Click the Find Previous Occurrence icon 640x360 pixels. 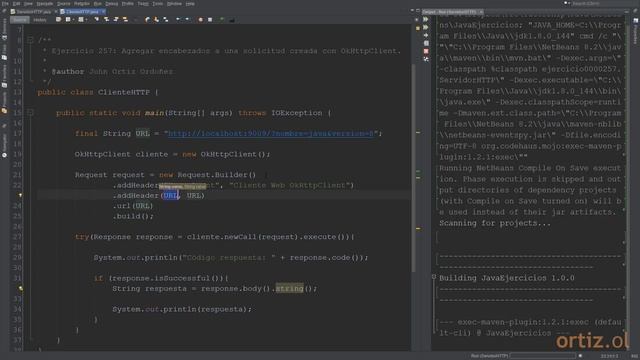[107, 19]
